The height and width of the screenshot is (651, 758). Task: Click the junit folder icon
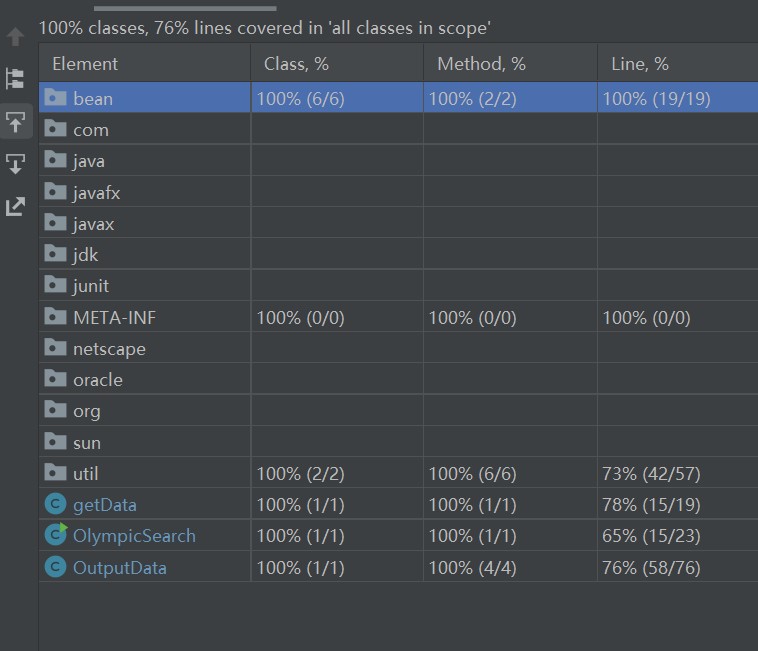point(55,284)
